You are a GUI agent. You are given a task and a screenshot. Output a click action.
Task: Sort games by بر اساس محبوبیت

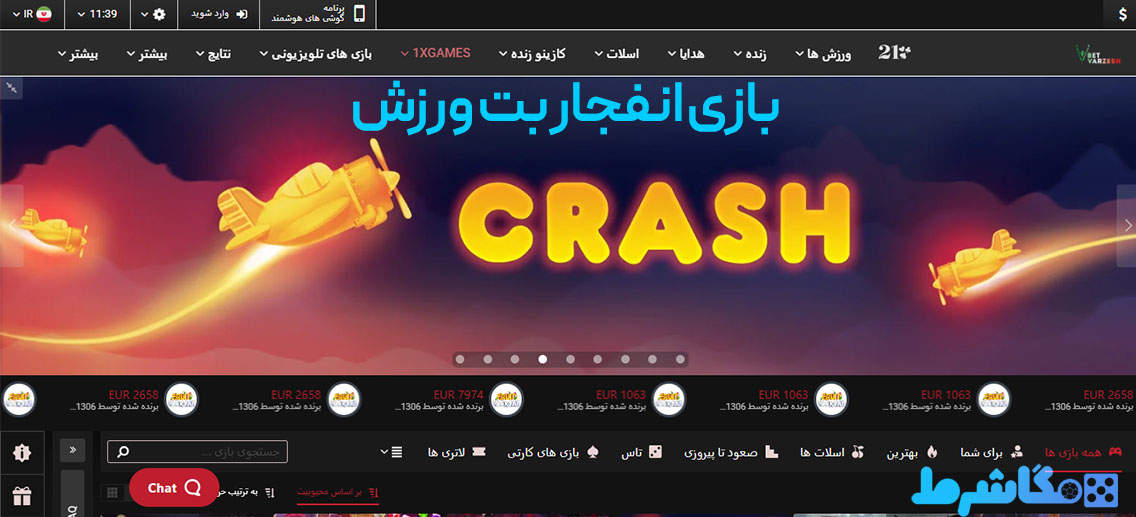pyautogui.click(x=339, y=492)
